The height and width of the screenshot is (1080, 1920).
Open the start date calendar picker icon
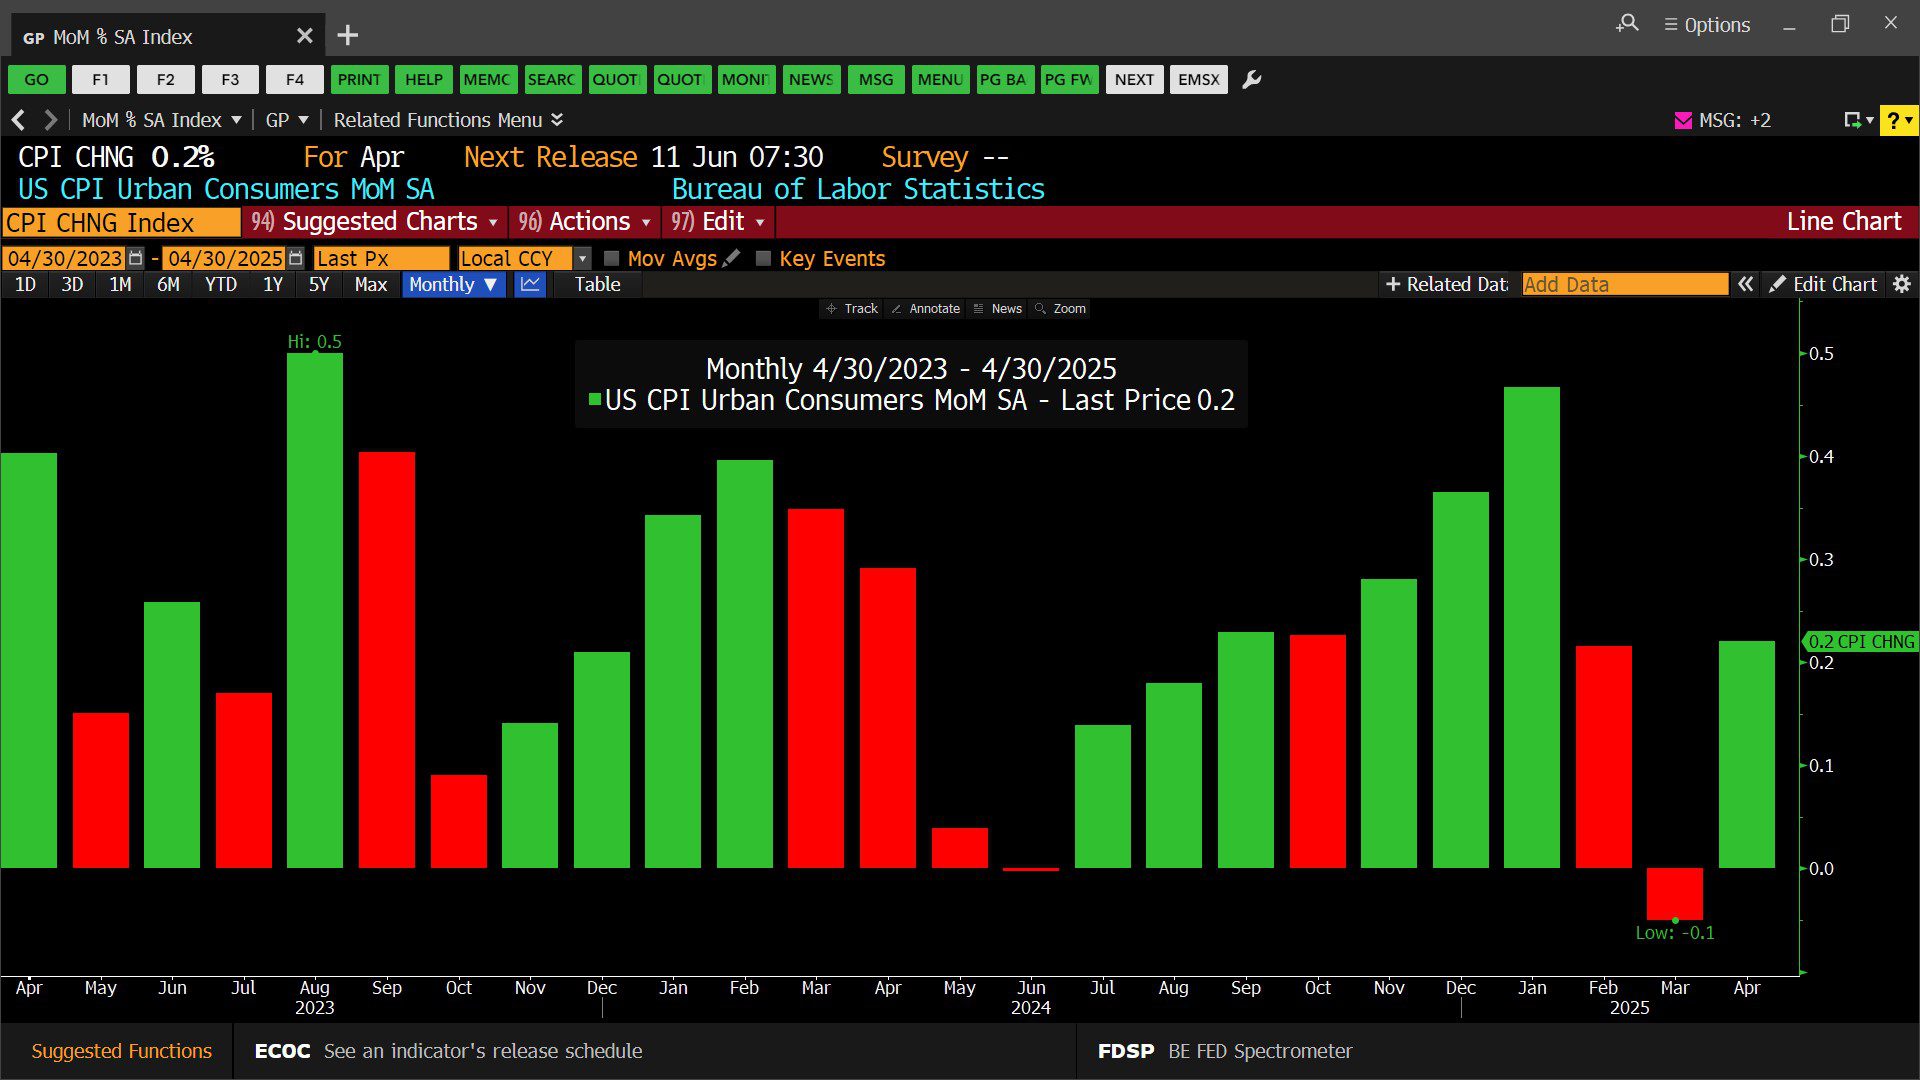[x=136, y=259]
